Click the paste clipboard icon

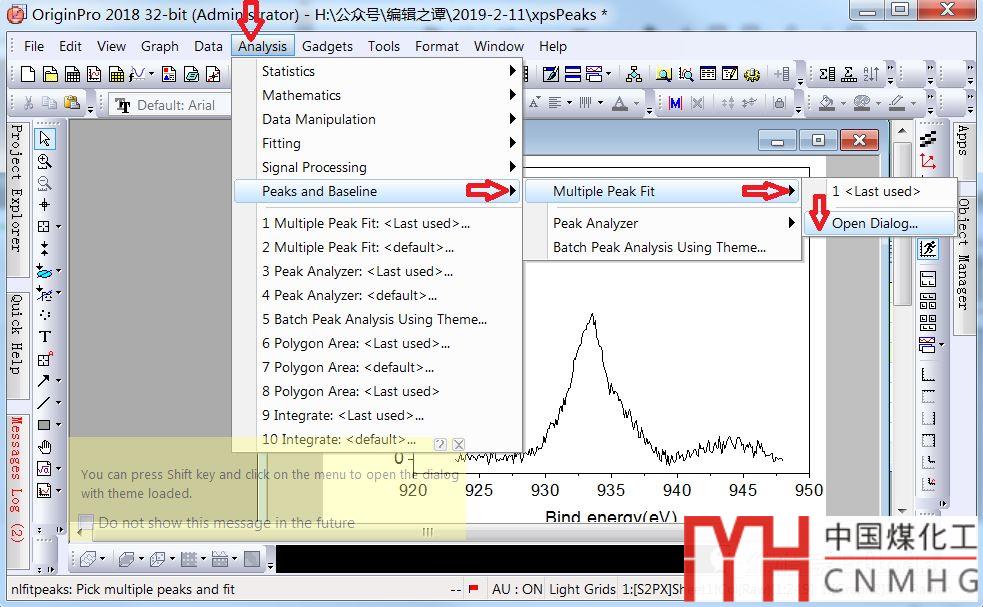(72, 103)
